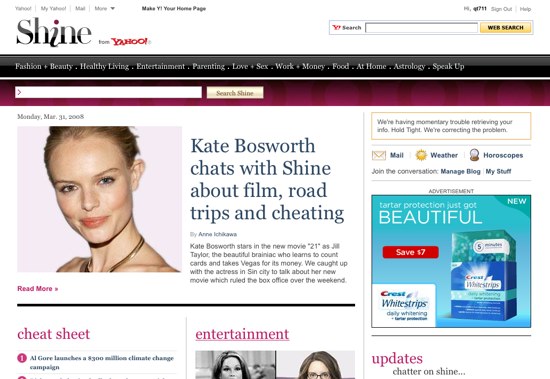Click the Horoscopes crystal ball icon
This screenshot has height=379, width=550.
(474, 155)
